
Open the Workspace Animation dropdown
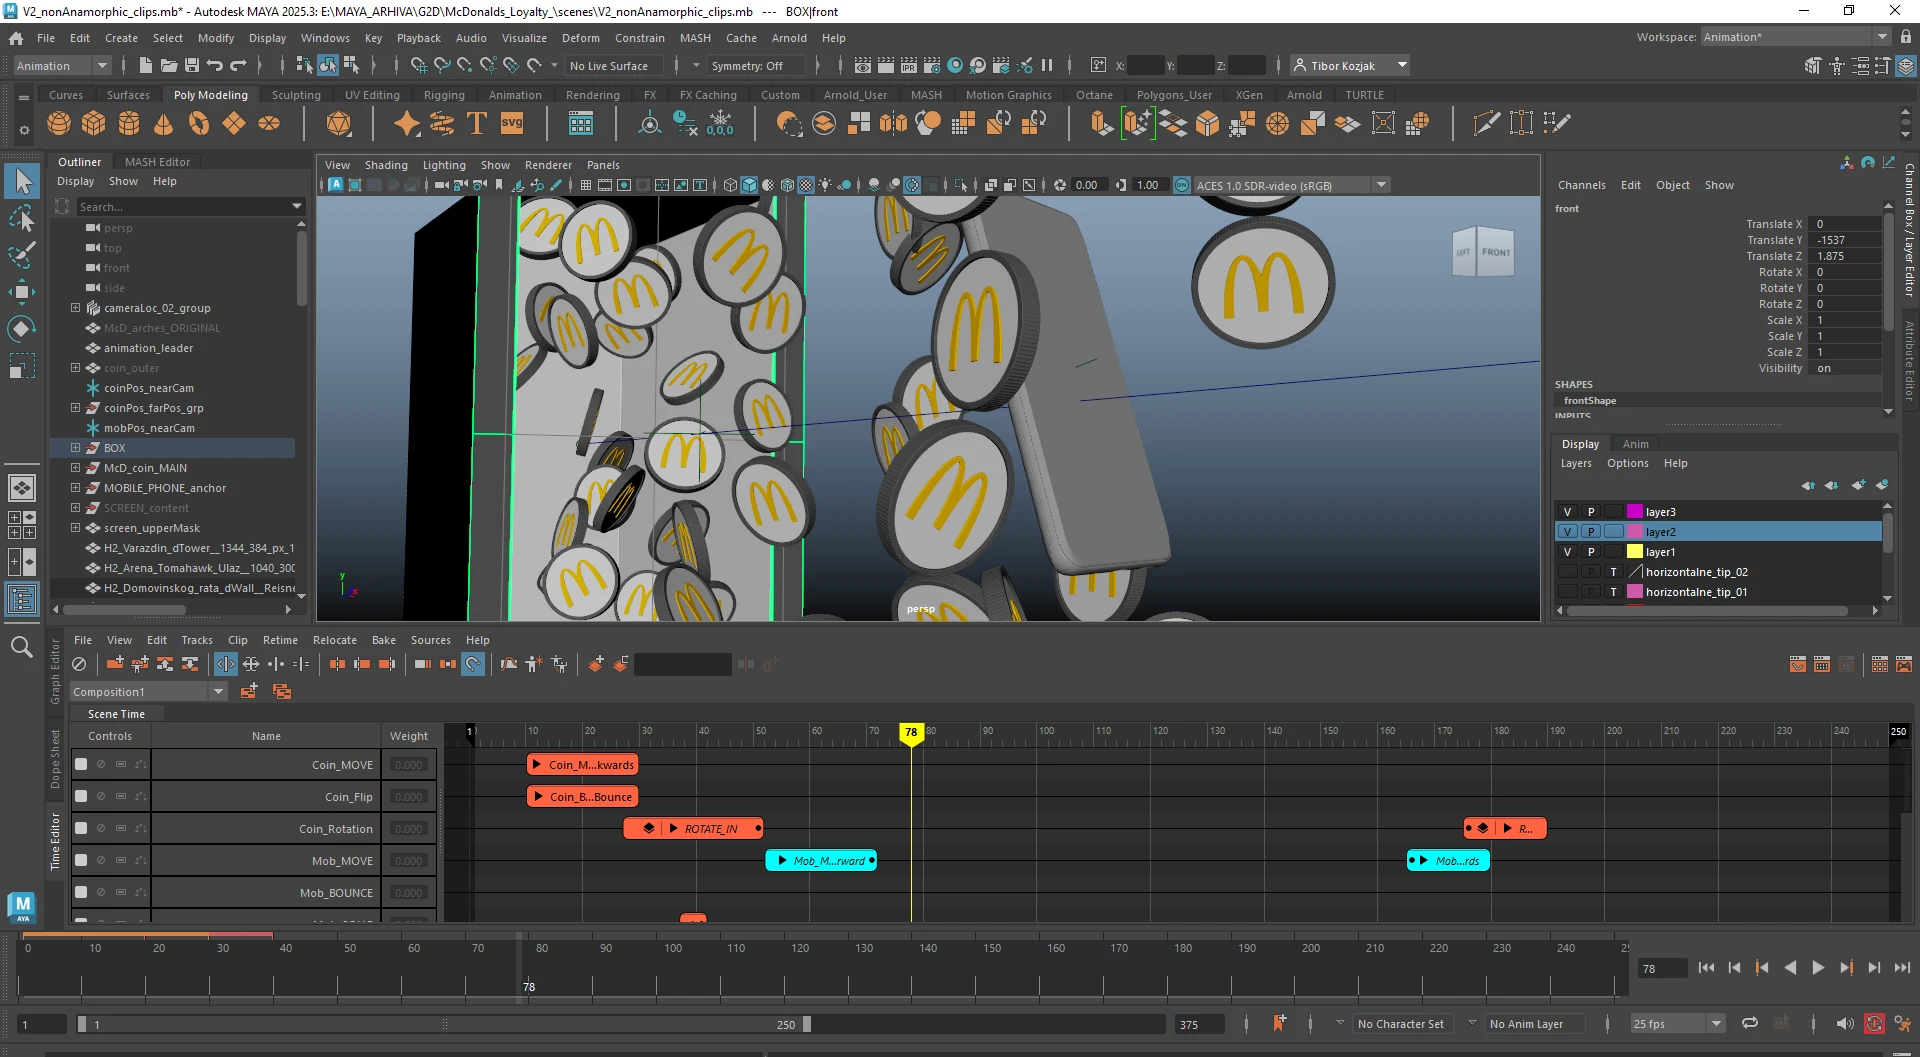click(1795, 37)
